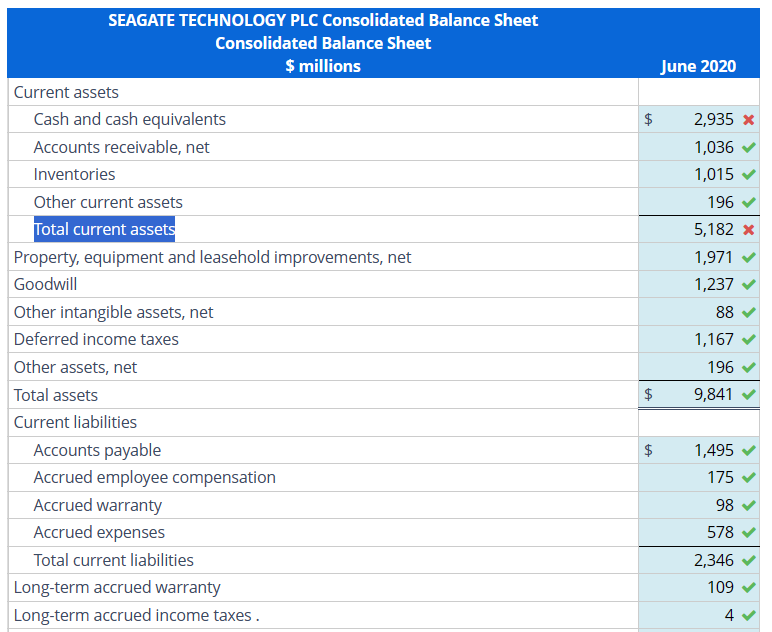Image resolution: width=772 pixels, height=632 pixels.
Task: Click the Accrued warranty label under Current liabilities
Action: [x=97, y=506]
